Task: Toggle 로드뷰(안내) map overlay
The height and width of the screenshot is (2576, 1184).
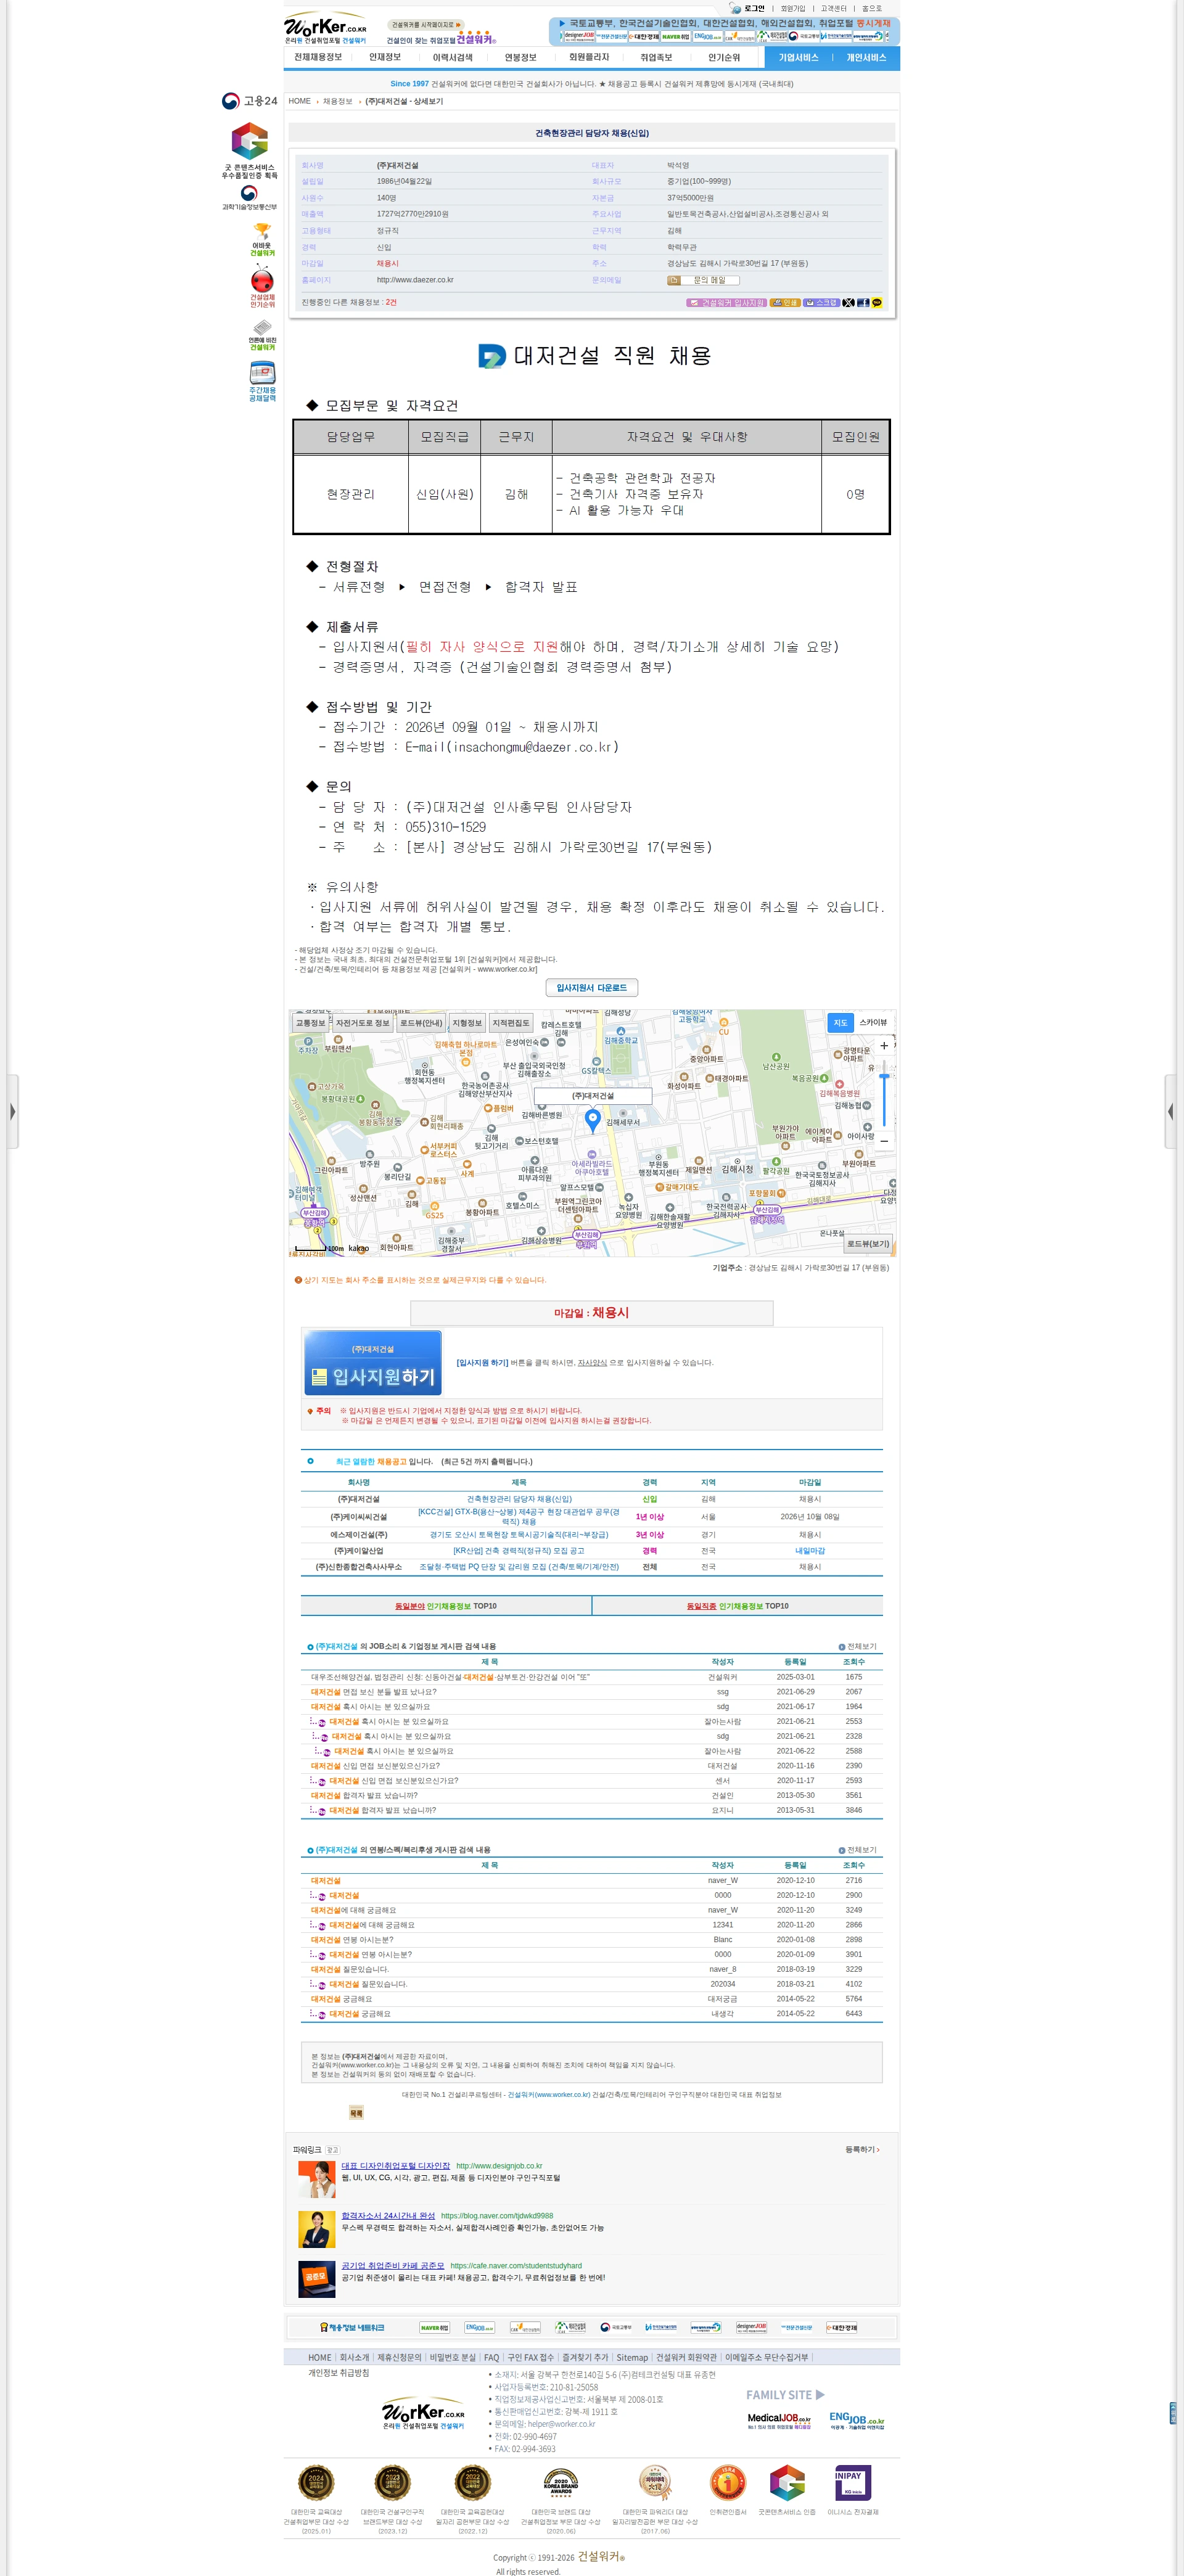Action: point(421,1023)
